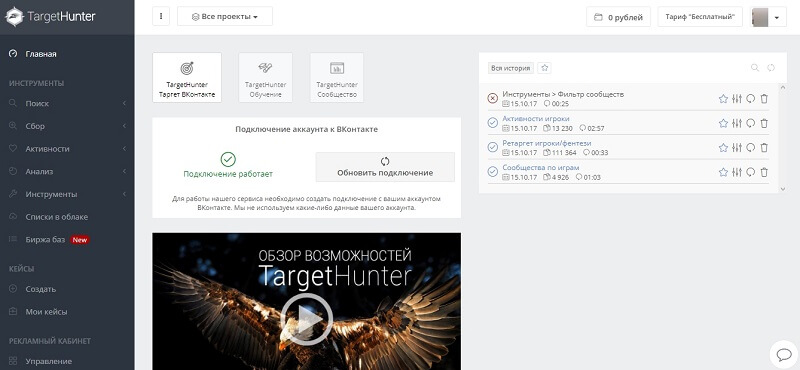
Task: Star the Фильтр сообществ entry
Action: pos(723,98)
